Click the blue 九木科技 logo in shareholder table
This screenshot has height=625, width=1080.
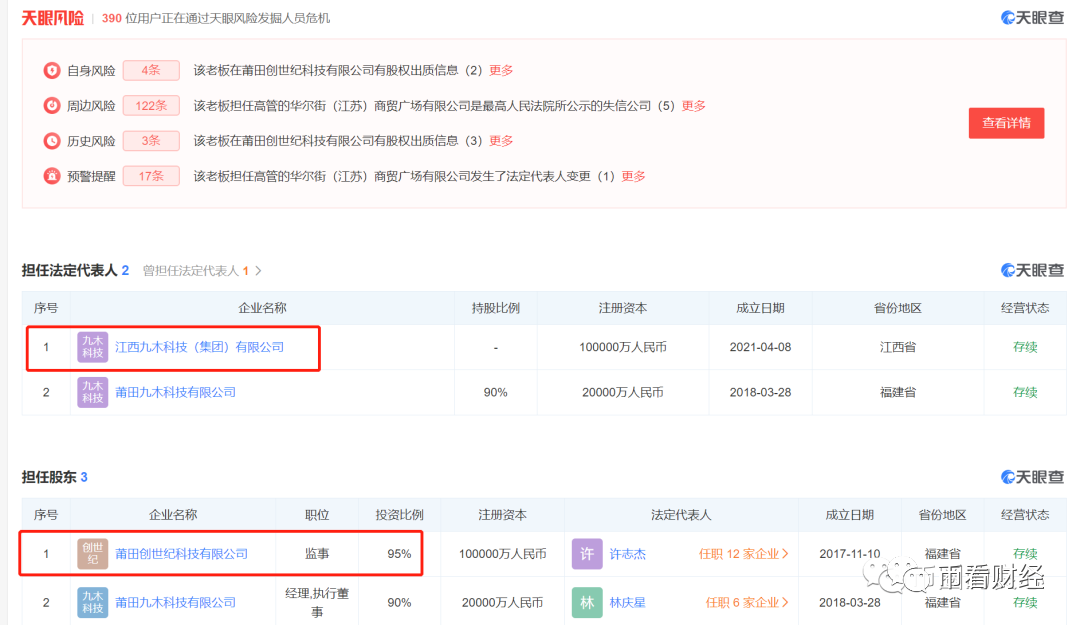(x=92, y=602)
